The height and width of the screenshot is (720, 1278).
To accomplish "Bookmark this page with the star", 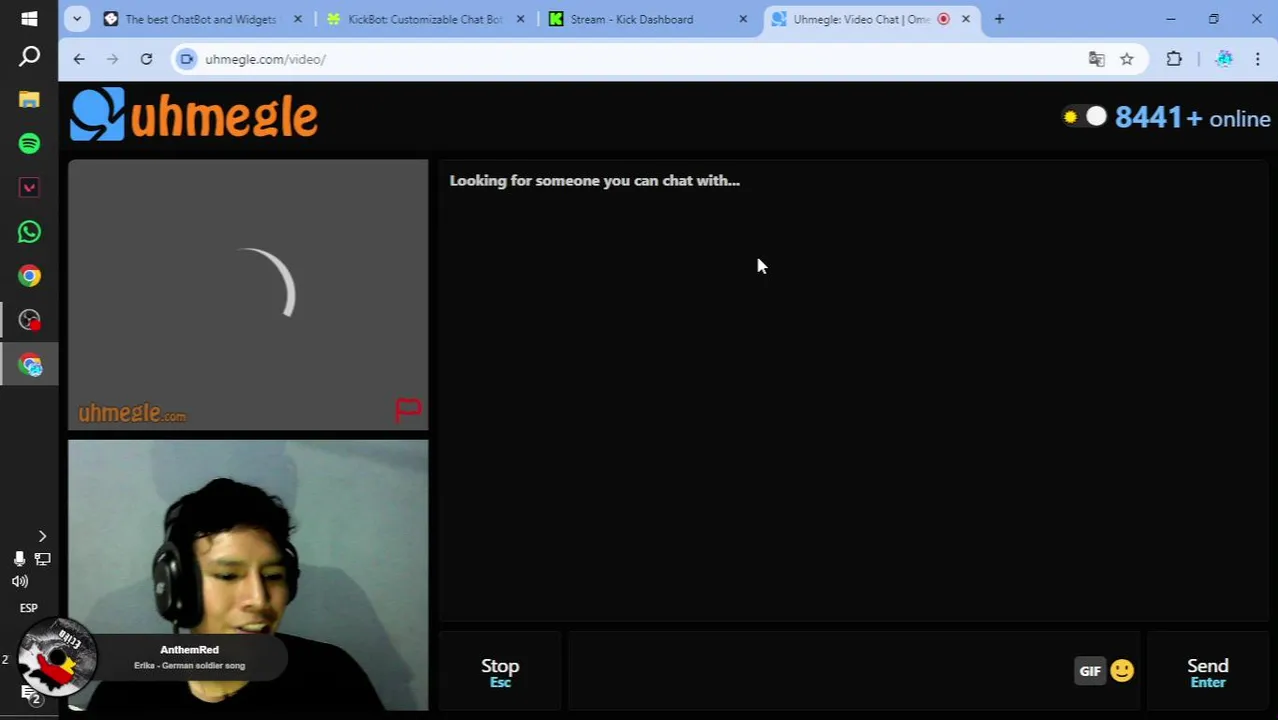I will (x=1127, y=59).
